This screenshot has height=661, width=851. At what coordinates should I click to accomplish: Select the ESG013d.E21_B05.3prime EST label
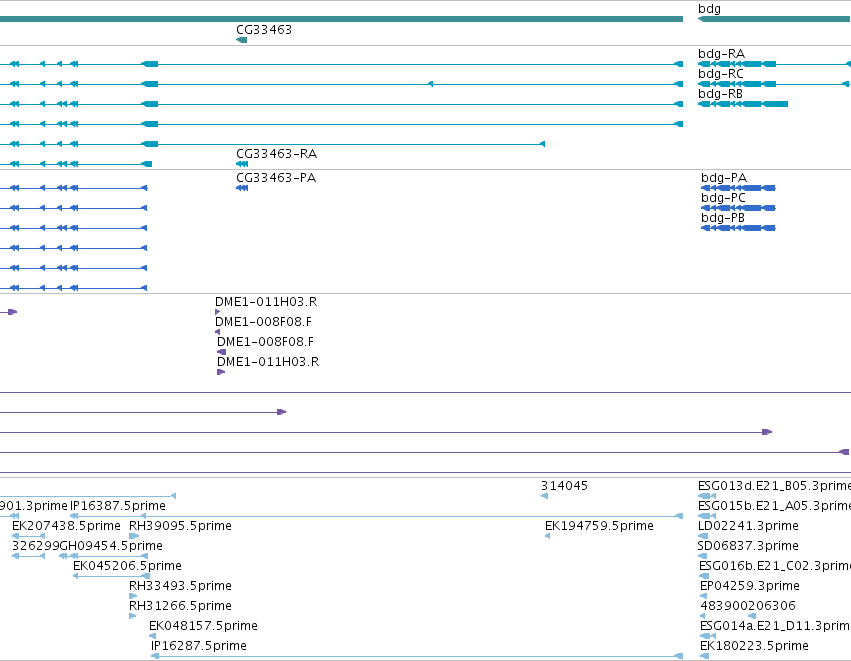[774, 486]
